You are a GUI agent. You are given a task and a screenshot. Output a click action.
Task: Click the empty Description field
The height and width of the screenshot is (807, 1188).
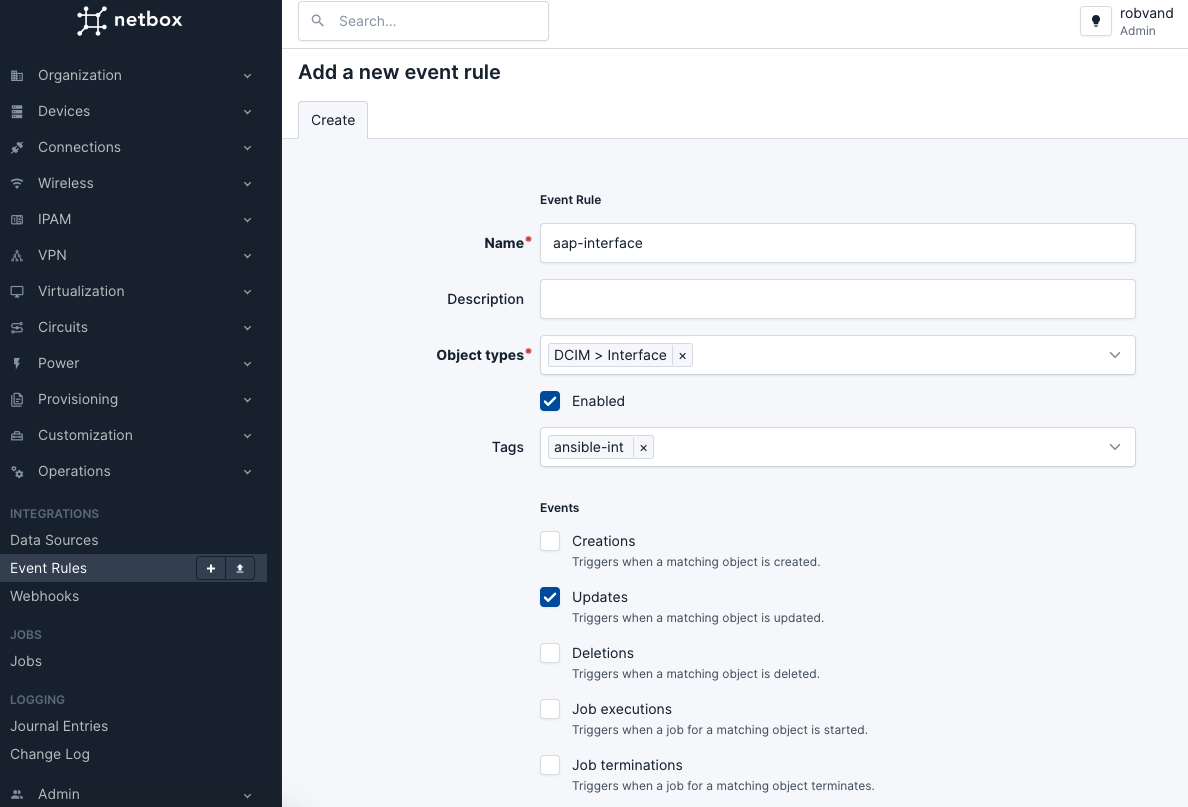point(837,299)
